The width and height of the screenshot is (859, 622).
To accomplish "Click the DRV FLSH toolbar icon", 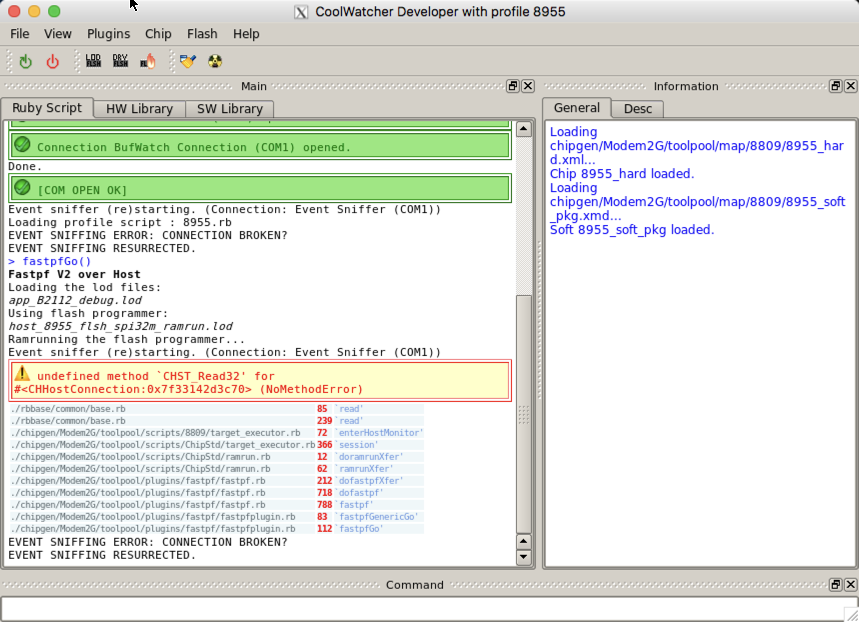I will [x=120, y=61].
